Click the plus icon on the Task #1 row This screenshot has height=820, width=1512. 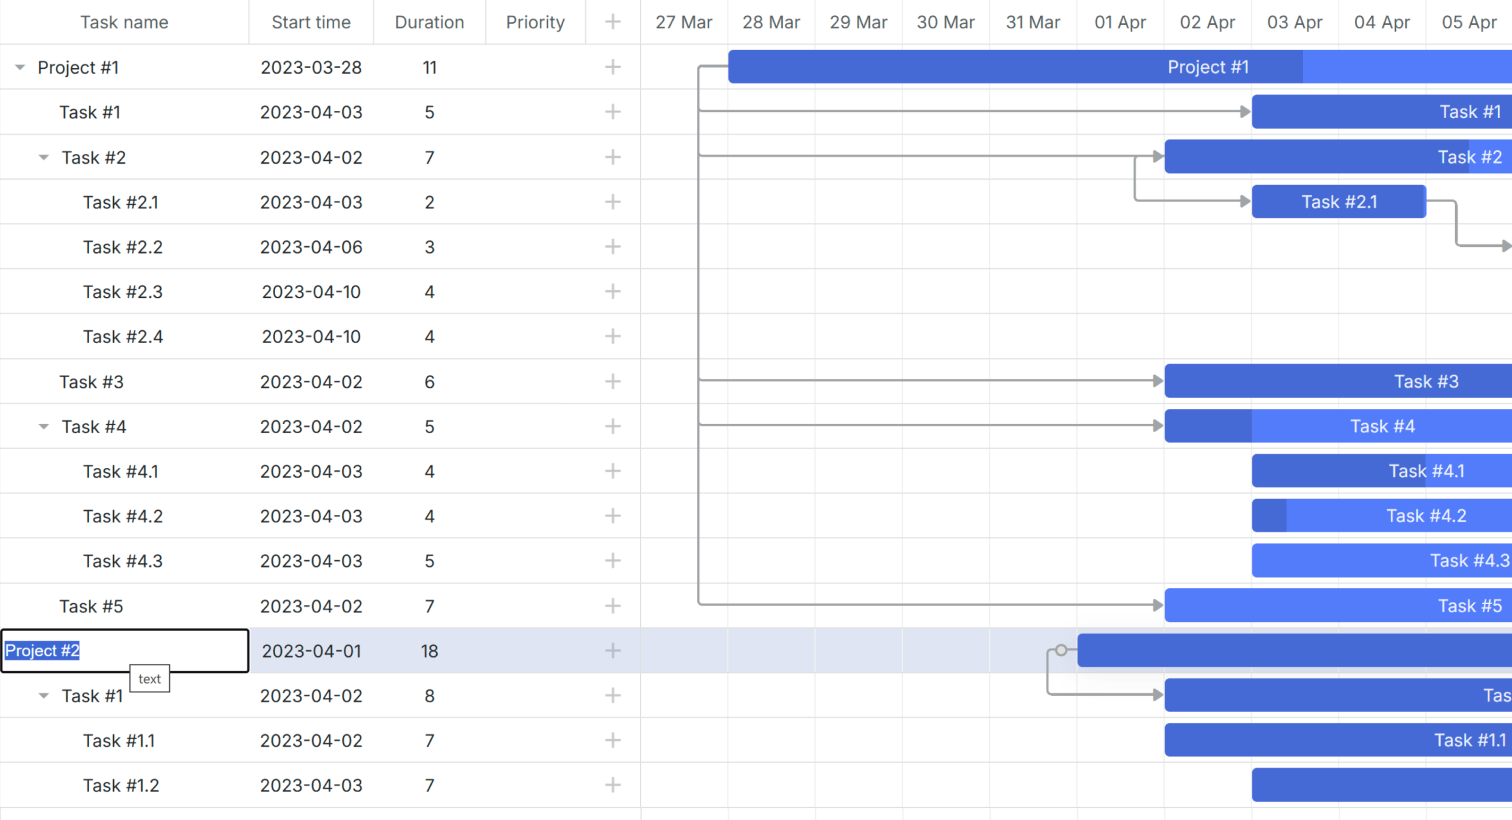point(611,111)
